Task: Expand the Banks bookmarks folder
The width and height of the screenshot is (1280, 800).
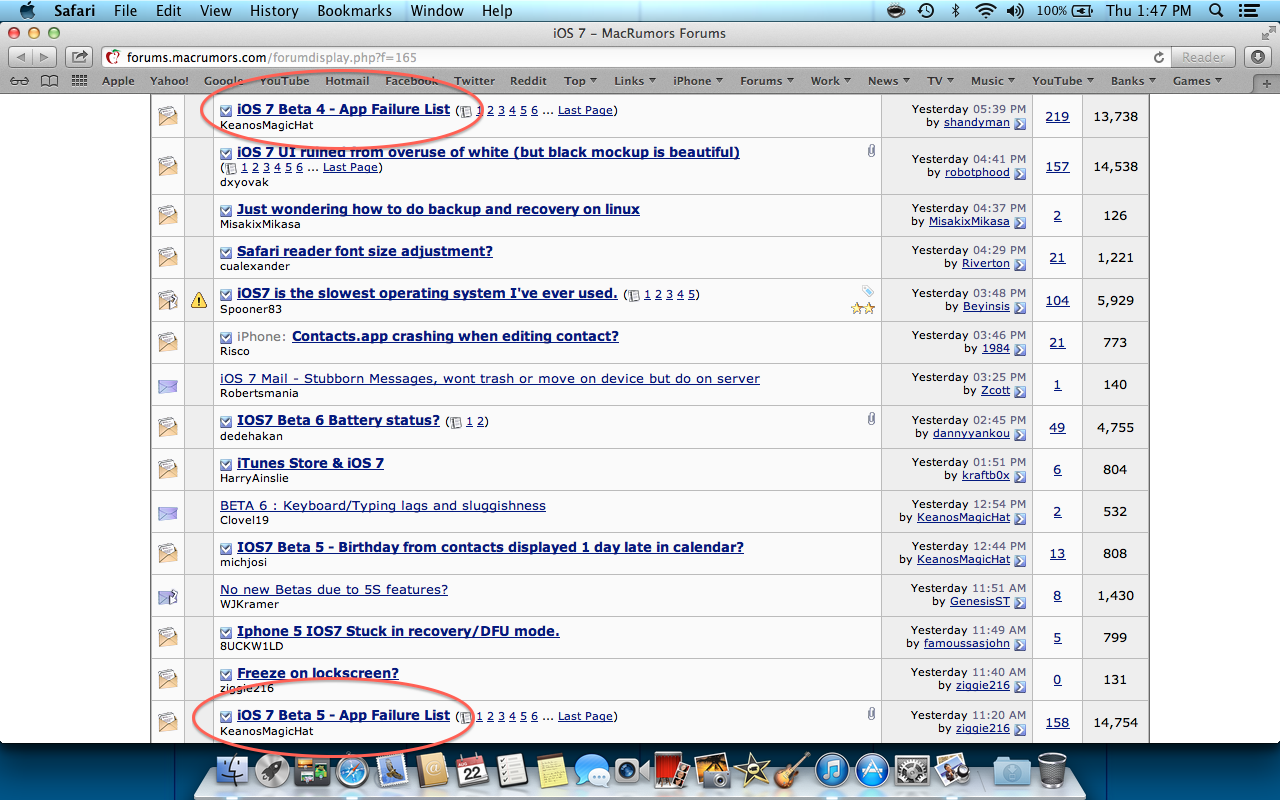Action: tap(1133, 81)
